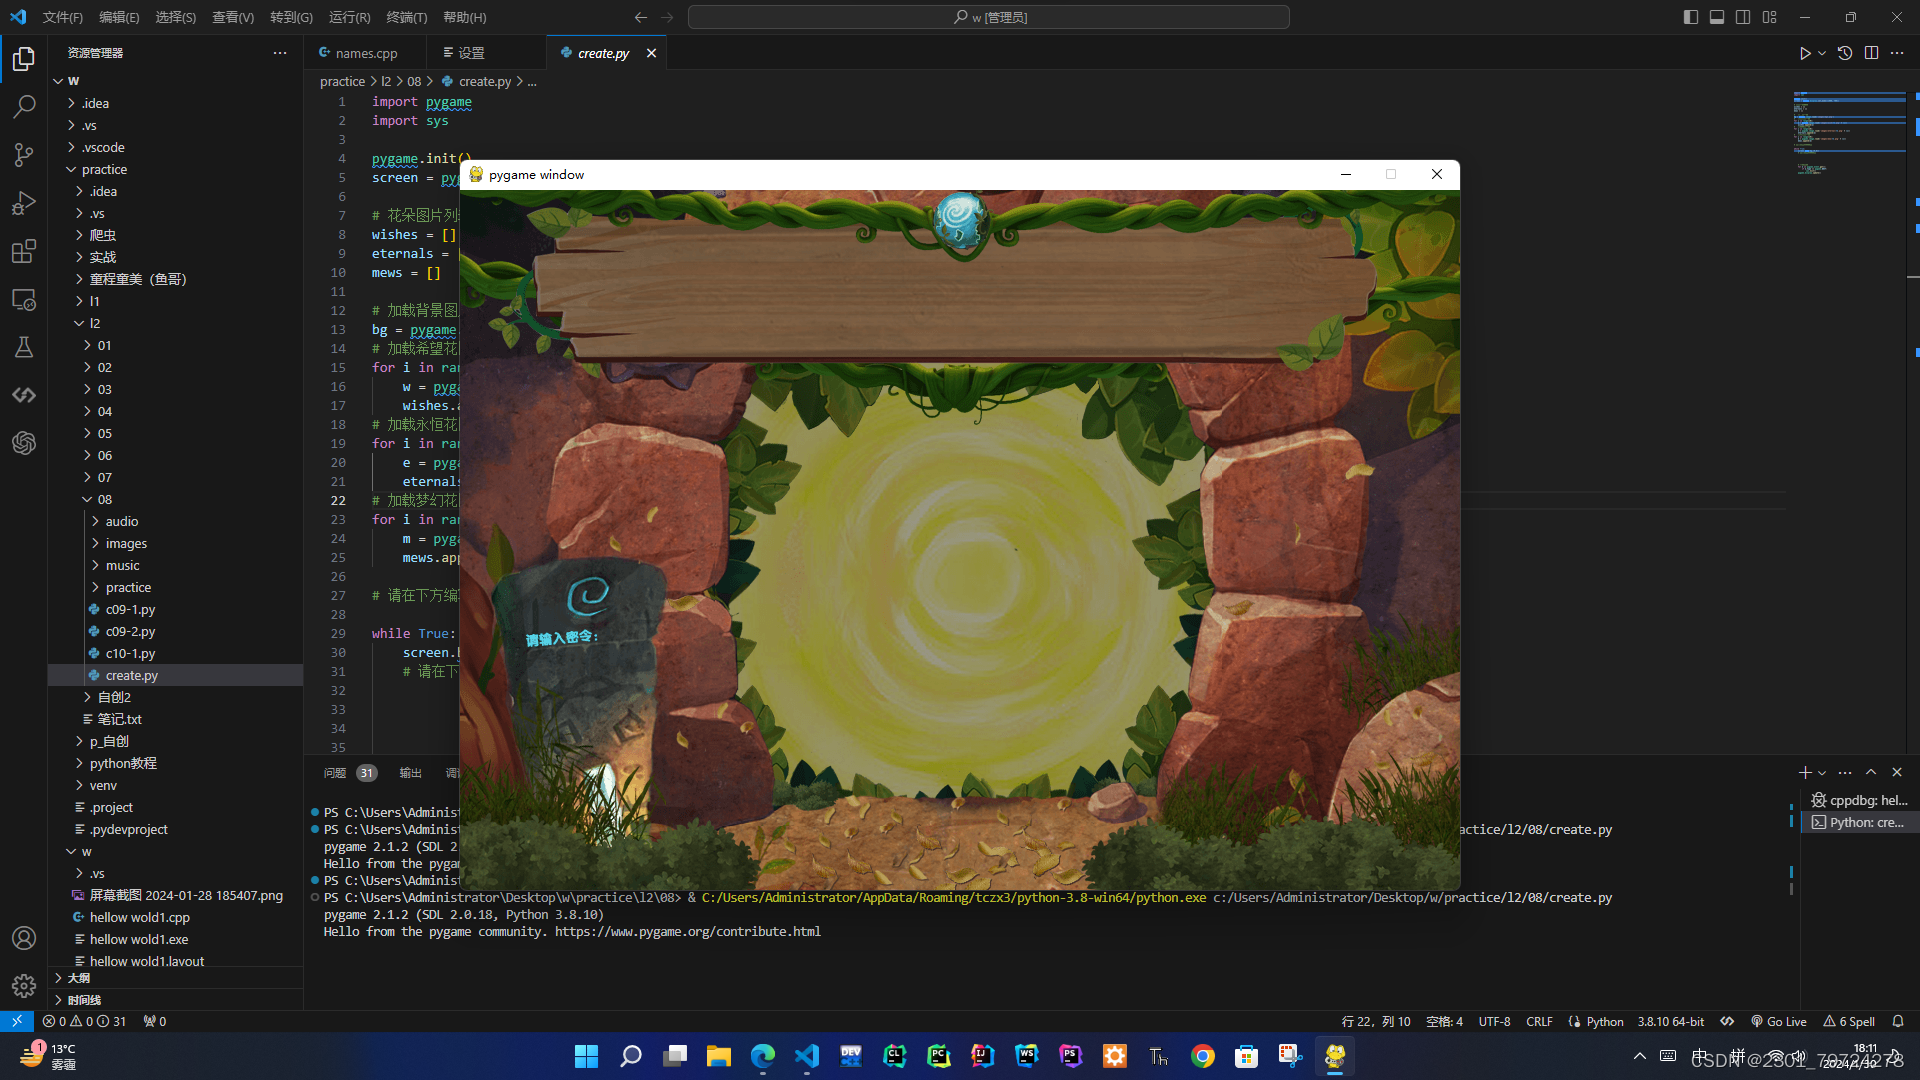Image resolution: width=1920 pixels, height=1080 pixels.
Task: Toggle primary sidebar layout button
Action: 1690,17
